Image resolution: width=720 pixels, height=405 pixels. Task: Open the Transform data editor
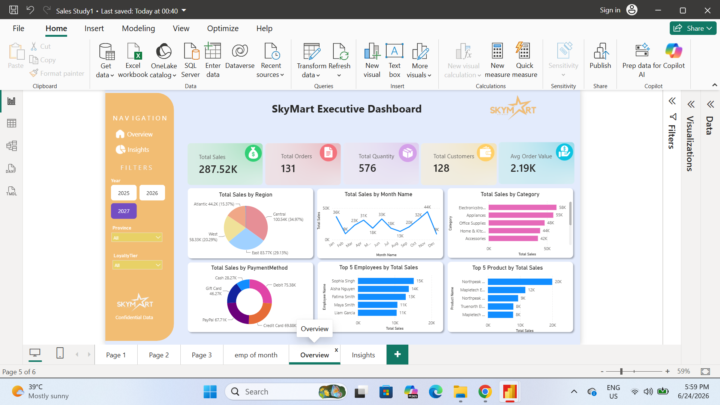[x=311, y=60]
